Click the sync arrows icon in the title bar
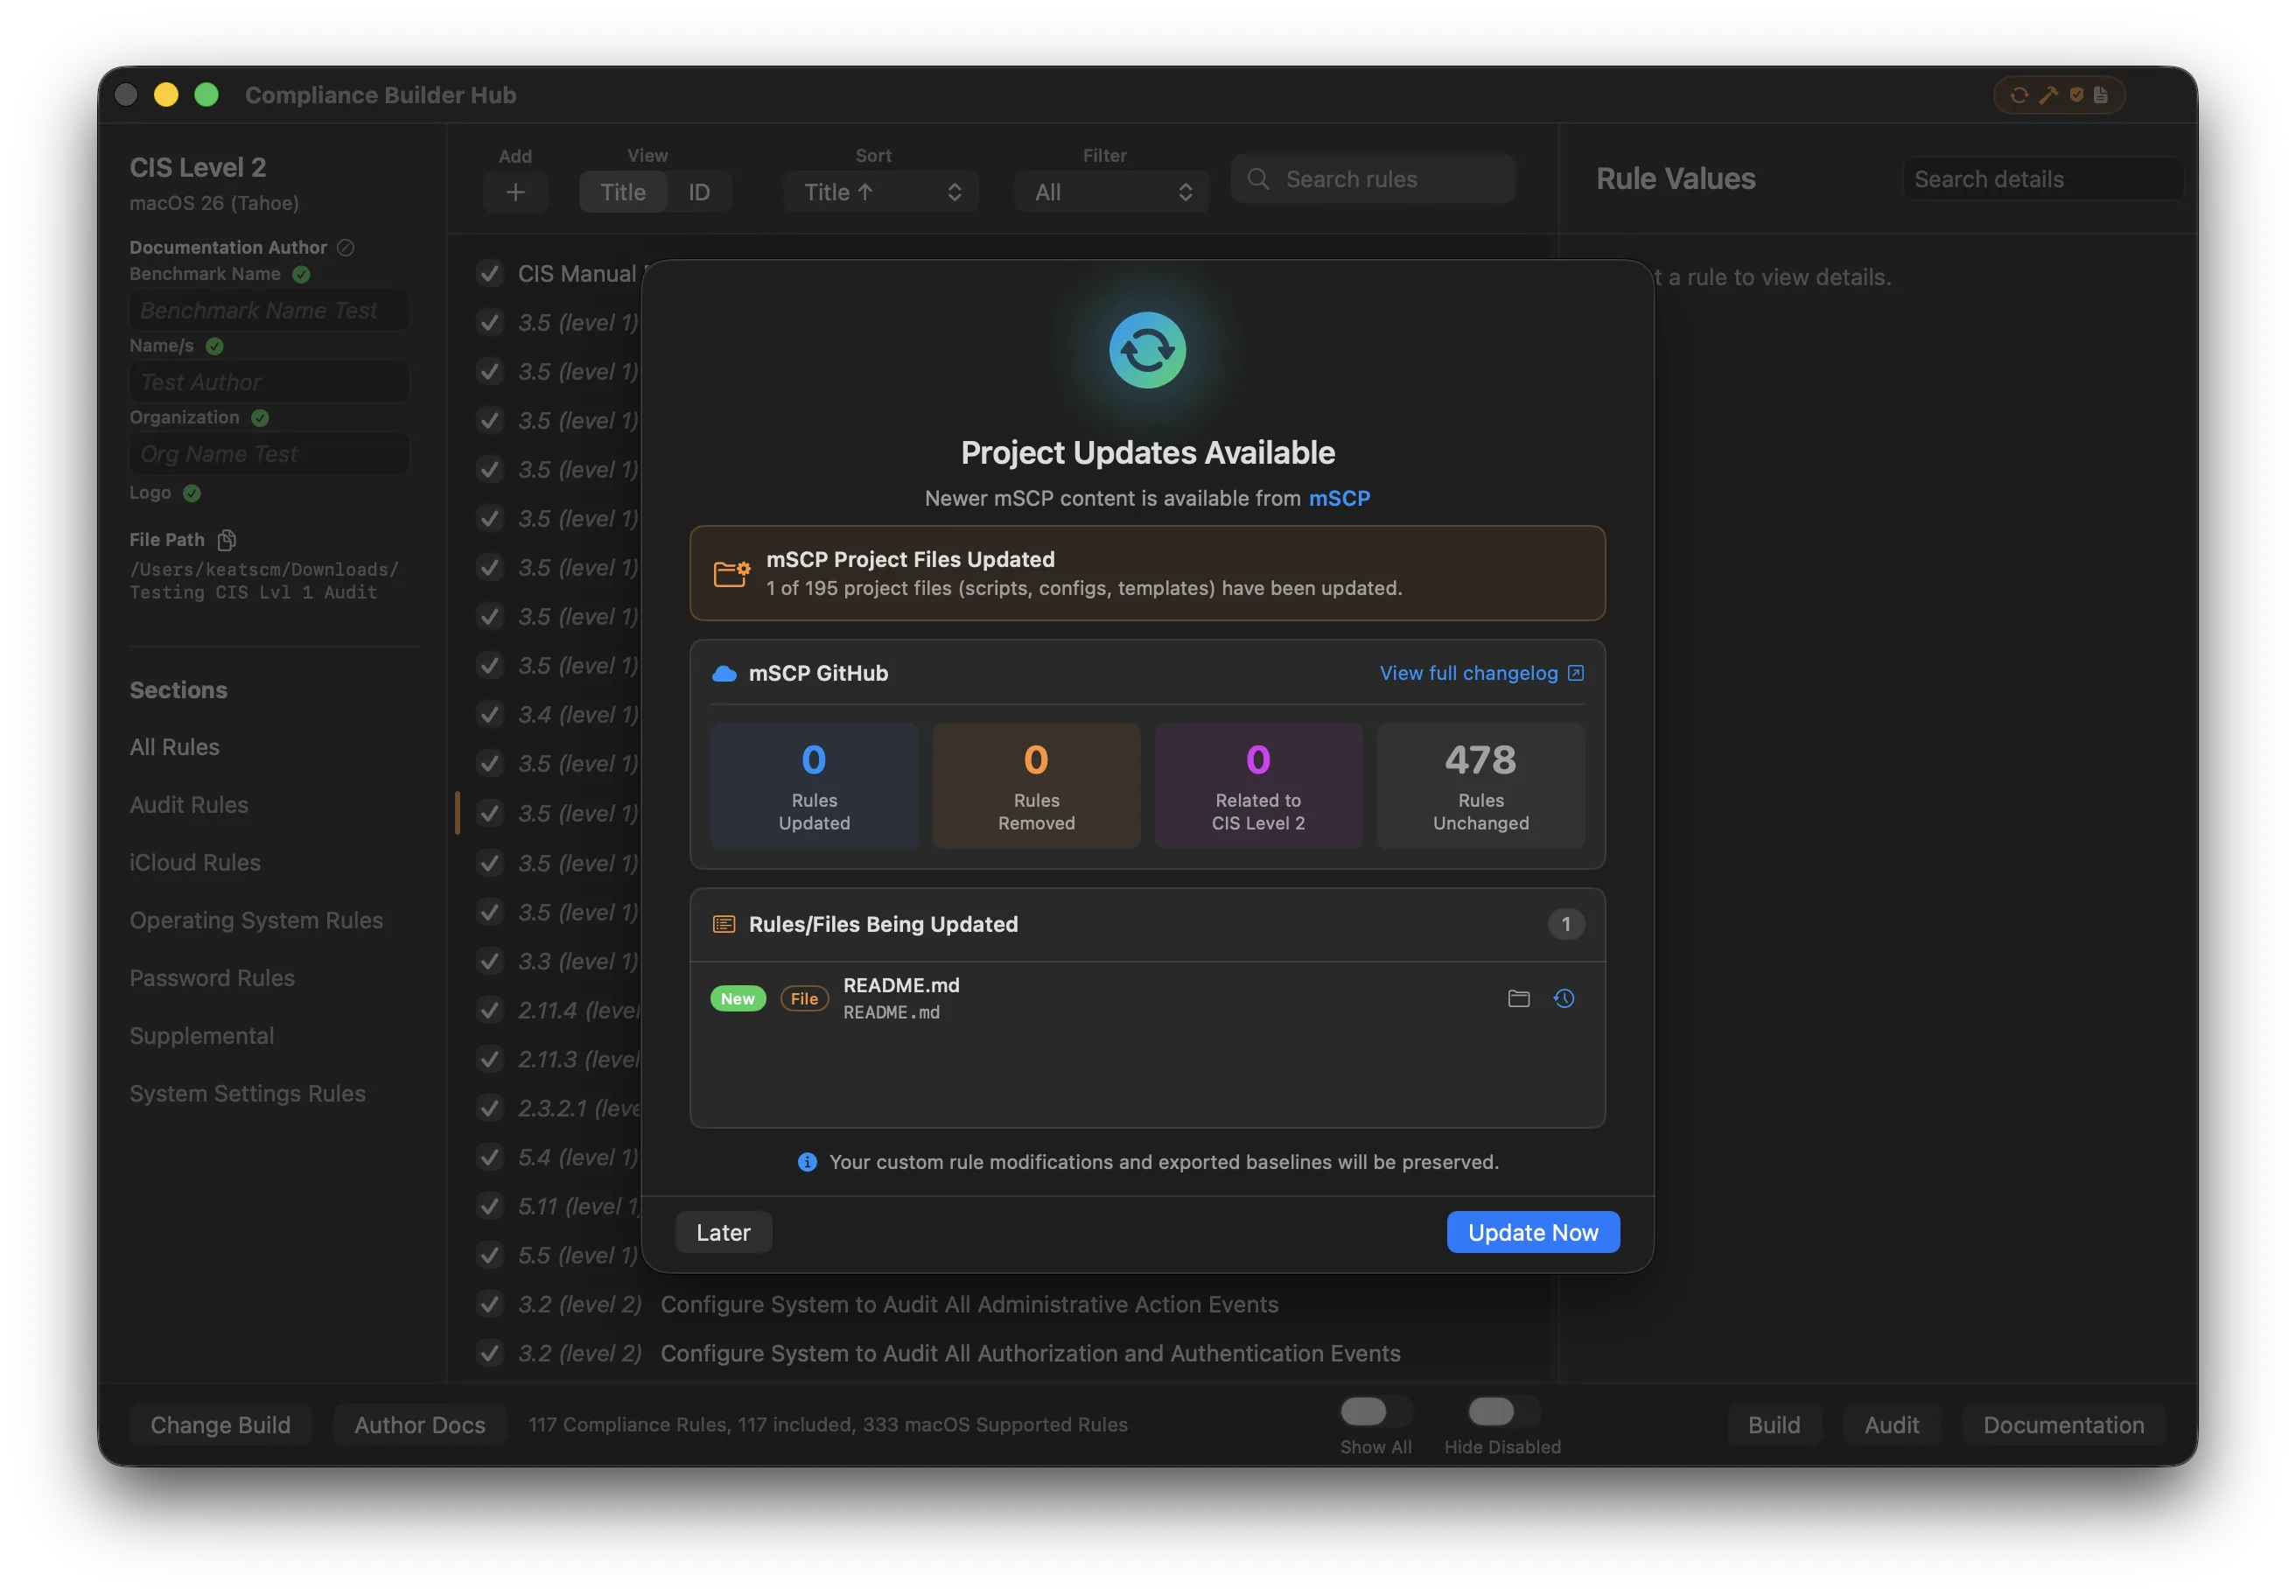Screen dimensions: 2296x1596 [x=2019, y=95]
